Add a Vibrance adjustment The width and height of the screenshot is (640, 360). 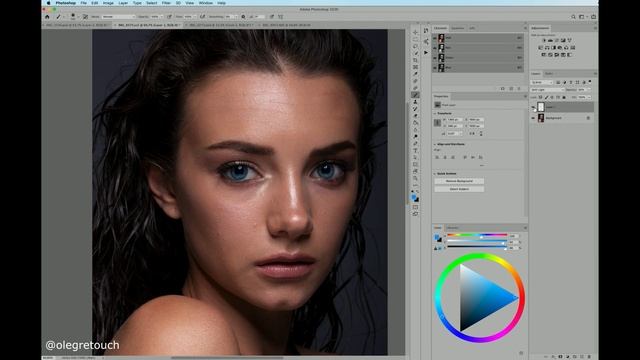569,40
